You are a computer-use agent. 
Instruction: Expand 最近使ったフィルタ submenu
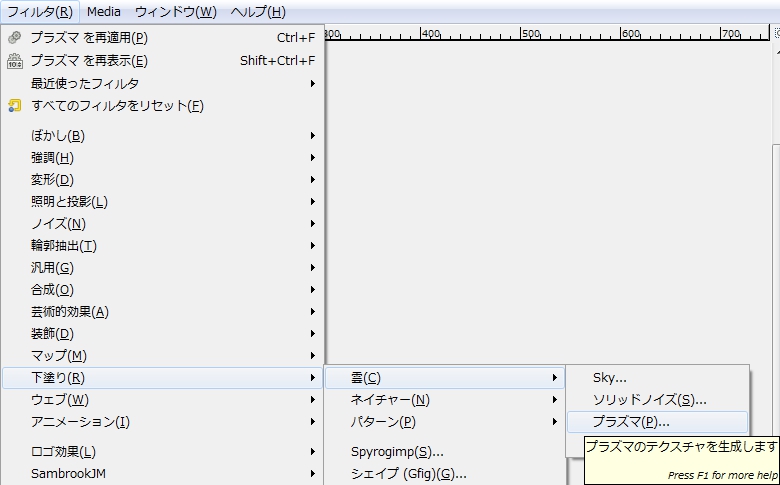tap(163, 84)
